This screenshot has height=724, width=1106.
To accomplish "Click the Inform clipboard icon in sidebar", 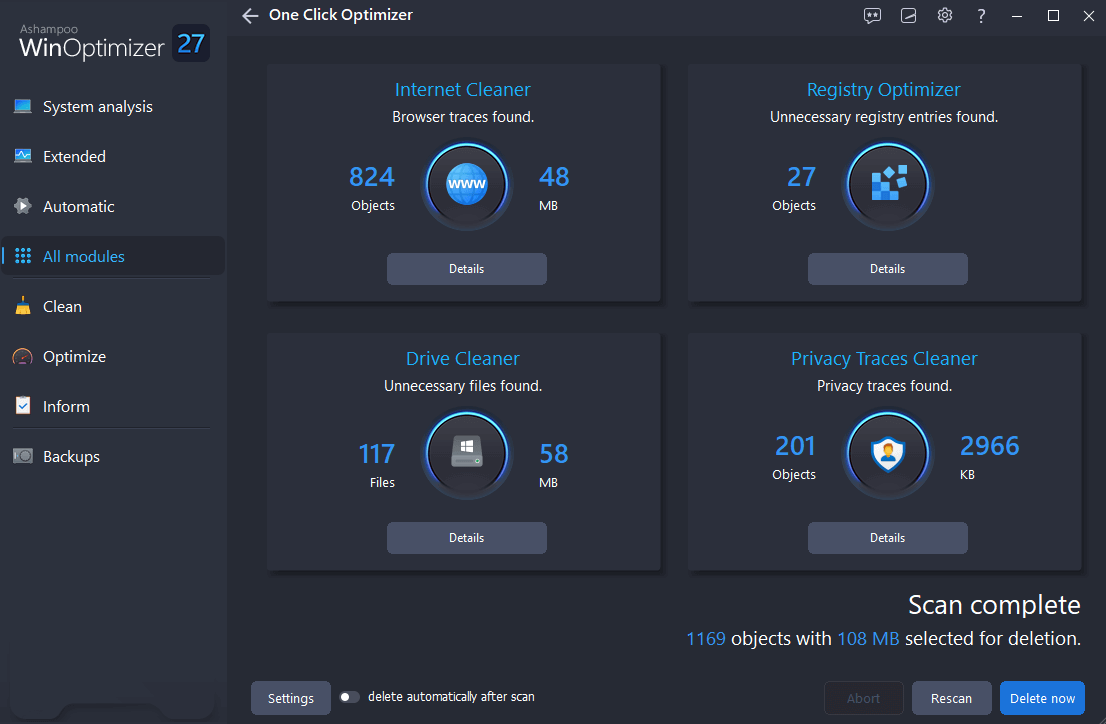I will pos(22,406).
